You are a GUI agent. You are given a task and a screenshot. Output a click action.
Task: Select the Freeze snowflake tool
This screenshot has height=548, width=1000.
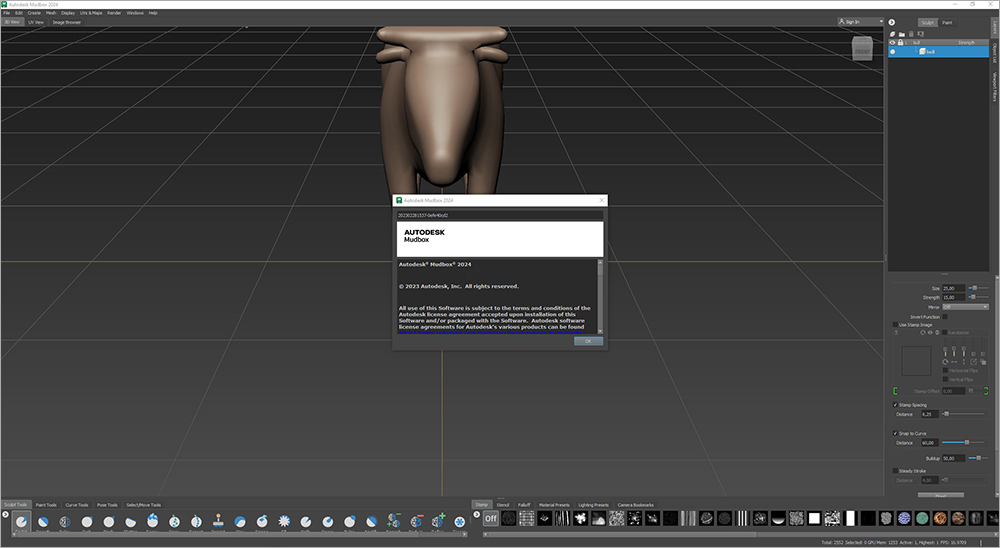point(460,522)
